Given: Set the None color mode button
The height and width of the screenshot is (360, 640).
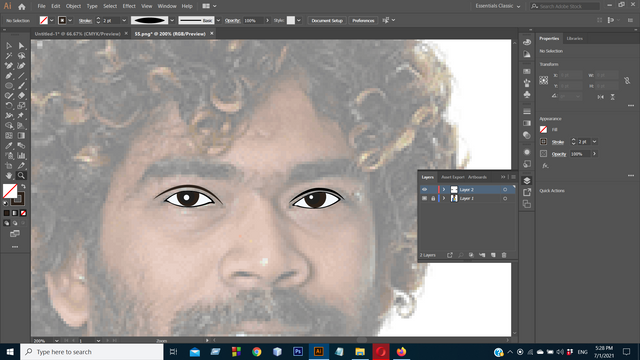Looking at the screenshot, I should click(23, 213).
